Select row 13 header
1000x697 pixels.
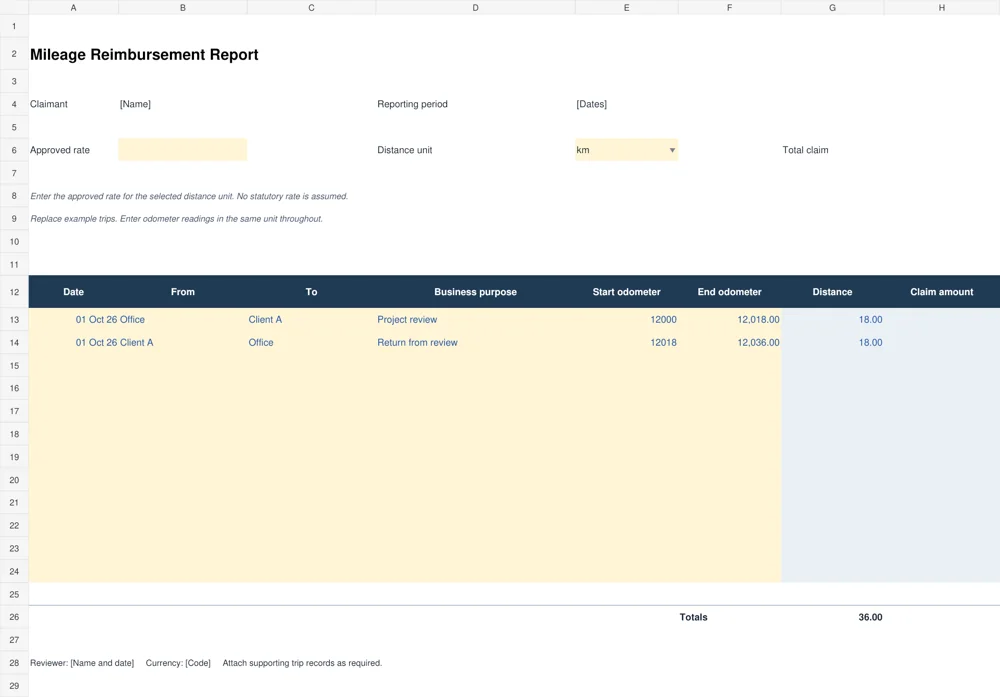pyautogui.click(x=14, y=319)
